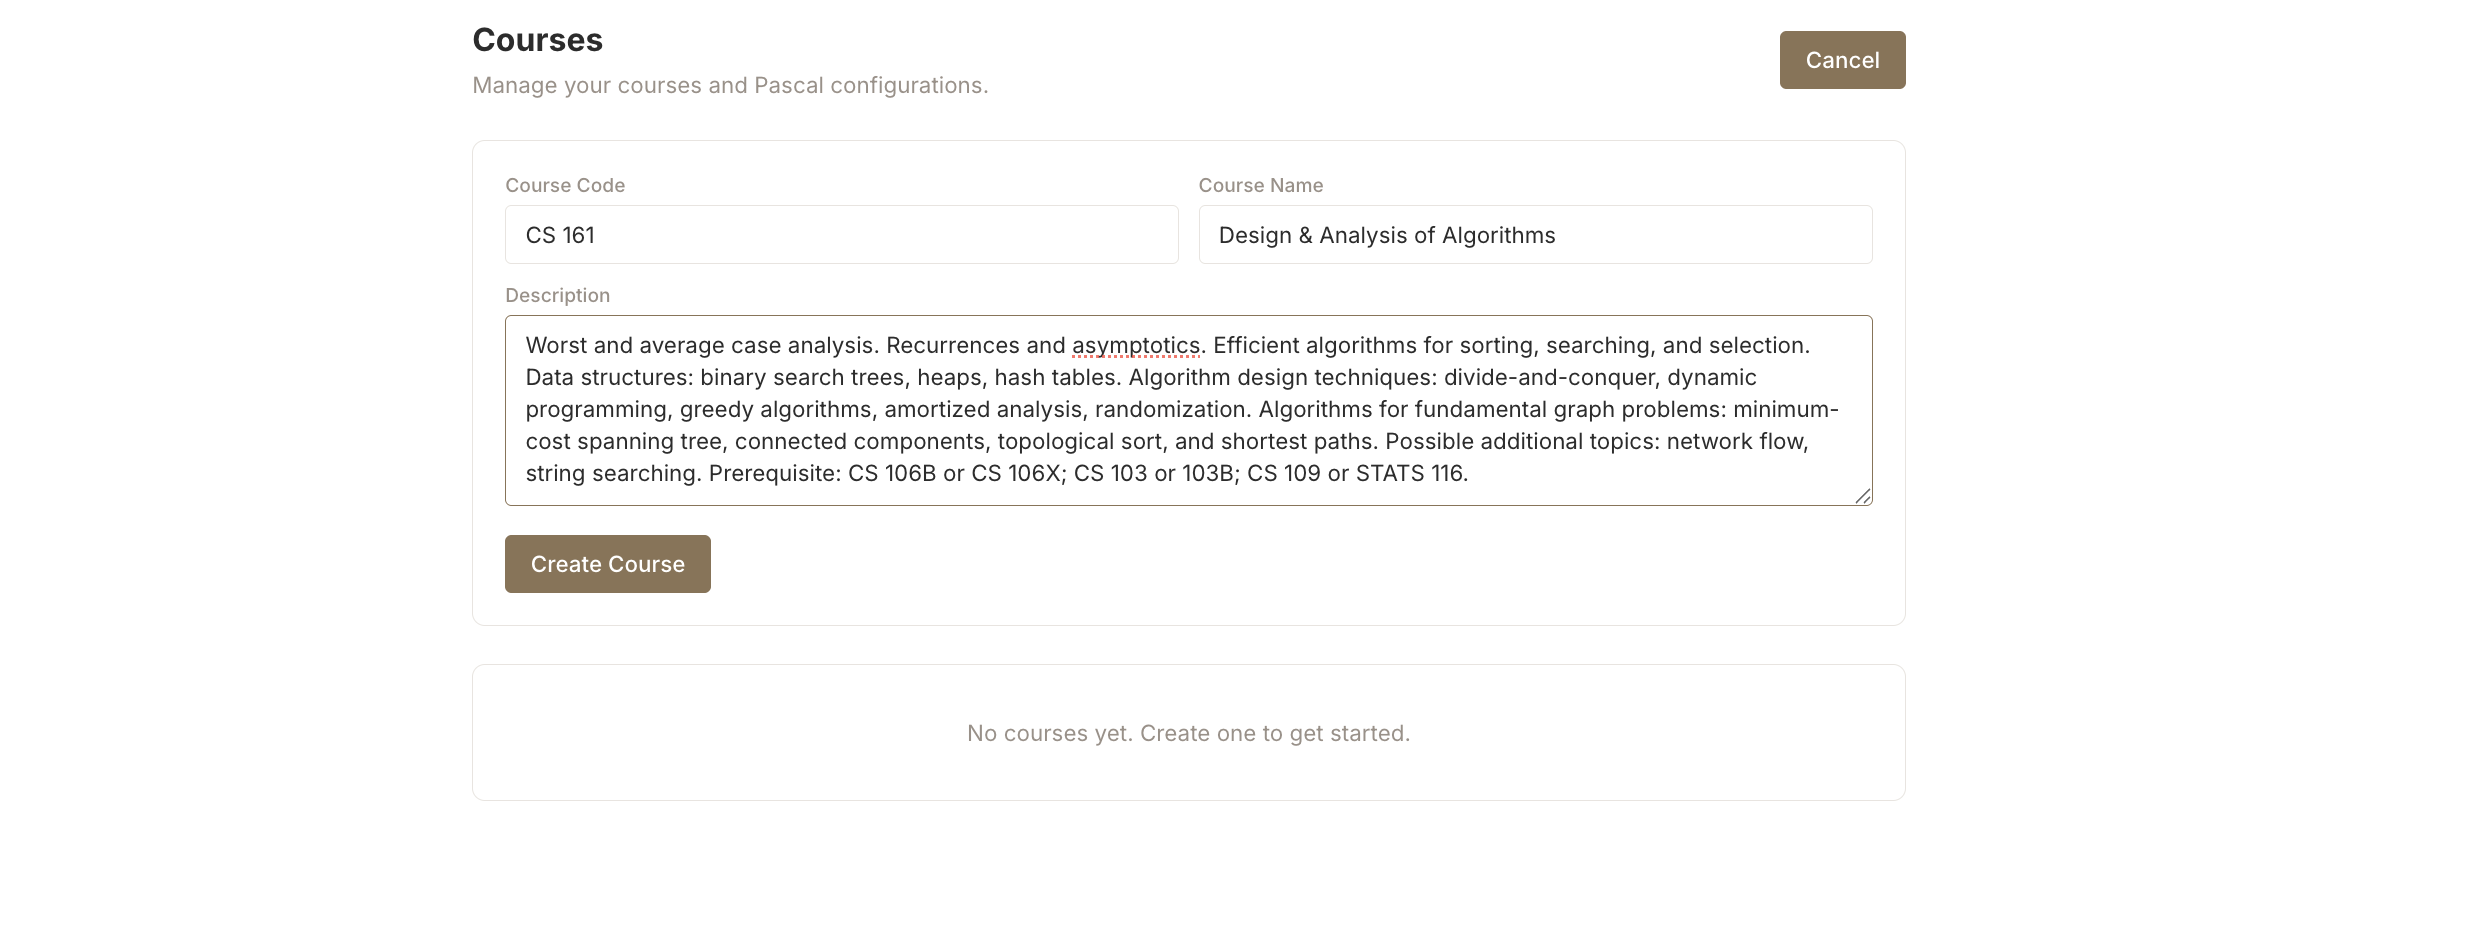The image size is (2474, 936).
Task: Click the "Courses" page heading
Action: pos(537,40)
